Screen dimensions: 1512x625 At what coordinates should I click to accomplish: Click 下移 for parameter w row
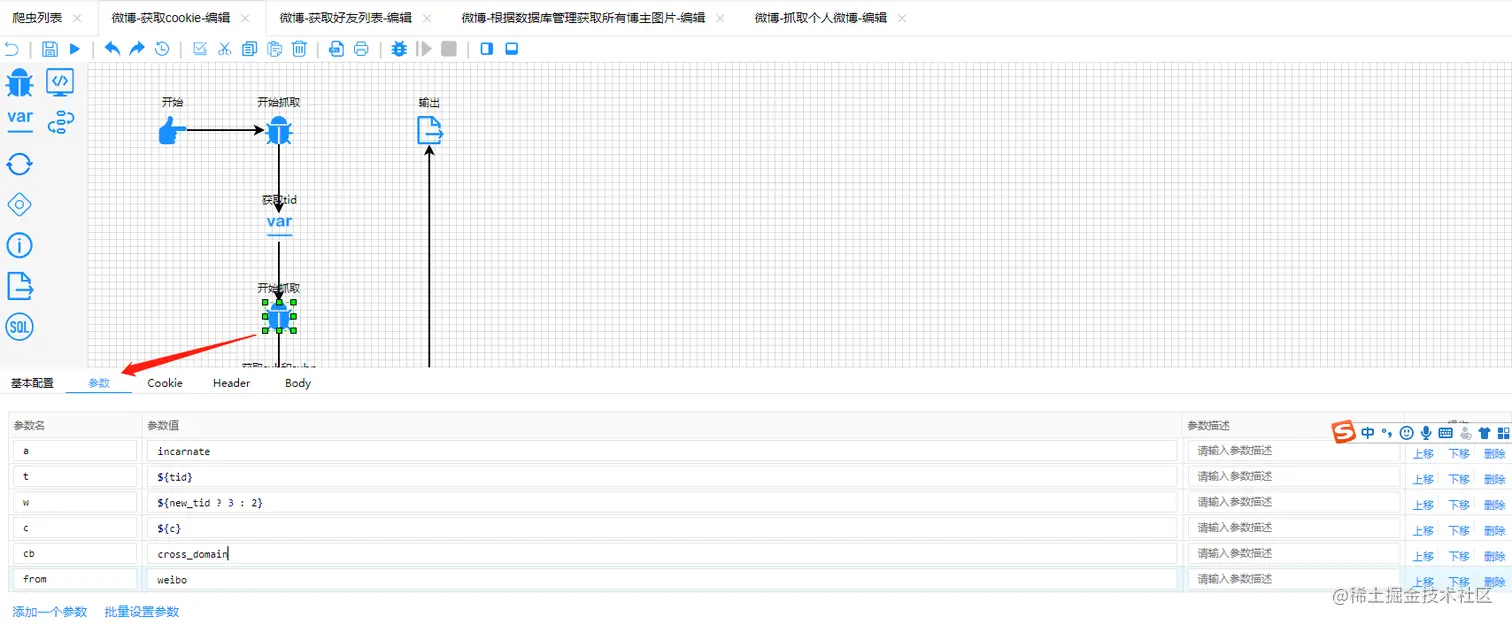pos(1459,505)
